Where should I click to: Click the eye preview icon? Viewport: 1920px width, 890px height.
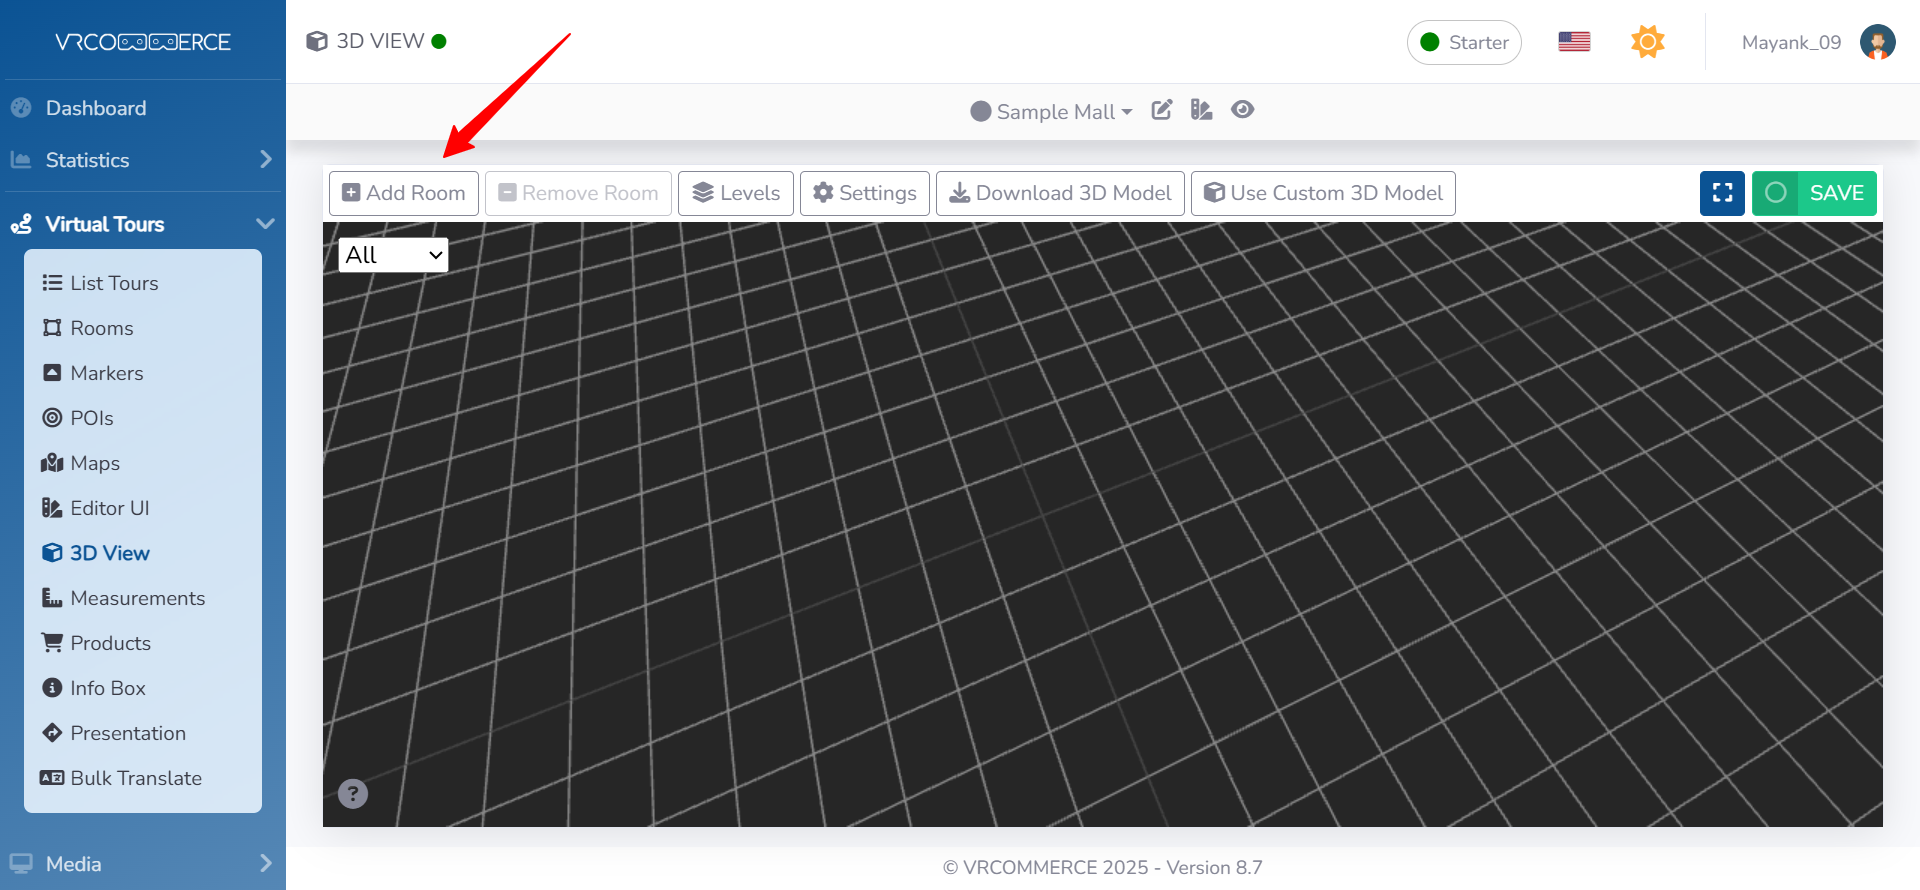(1242, 110)
